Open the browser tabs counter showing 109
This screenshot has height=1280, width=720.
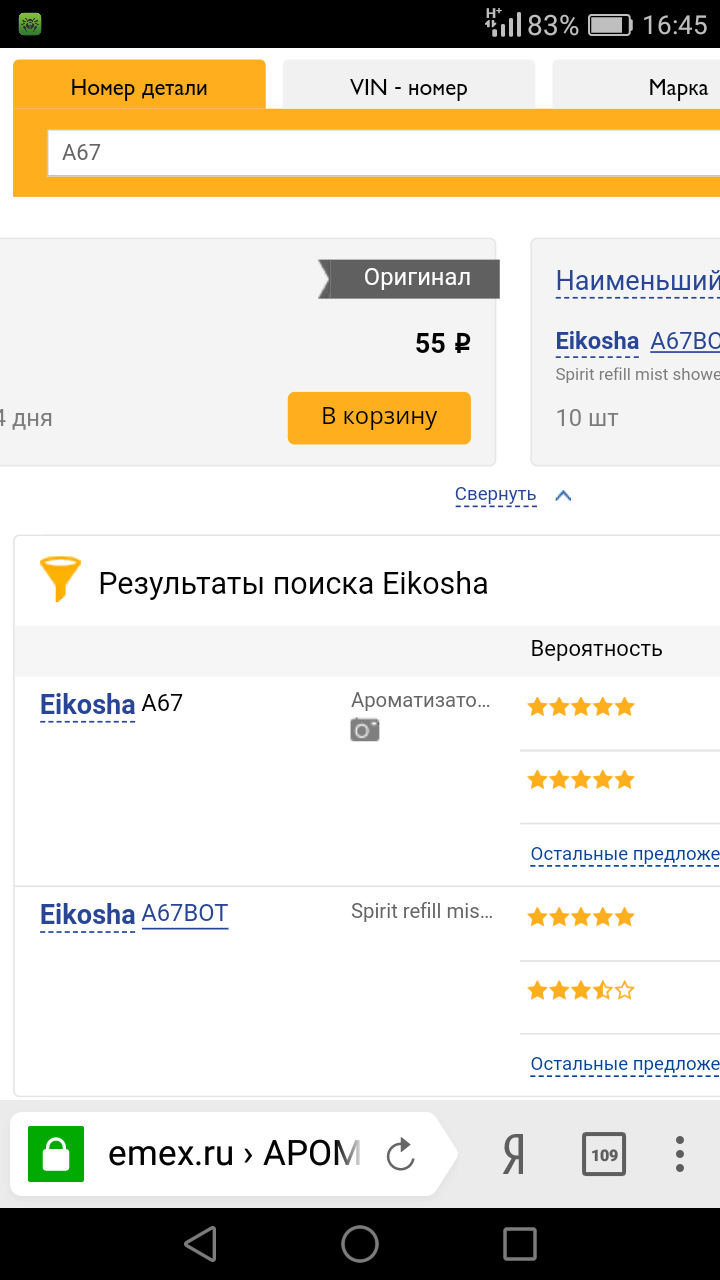coord(604,1155)
